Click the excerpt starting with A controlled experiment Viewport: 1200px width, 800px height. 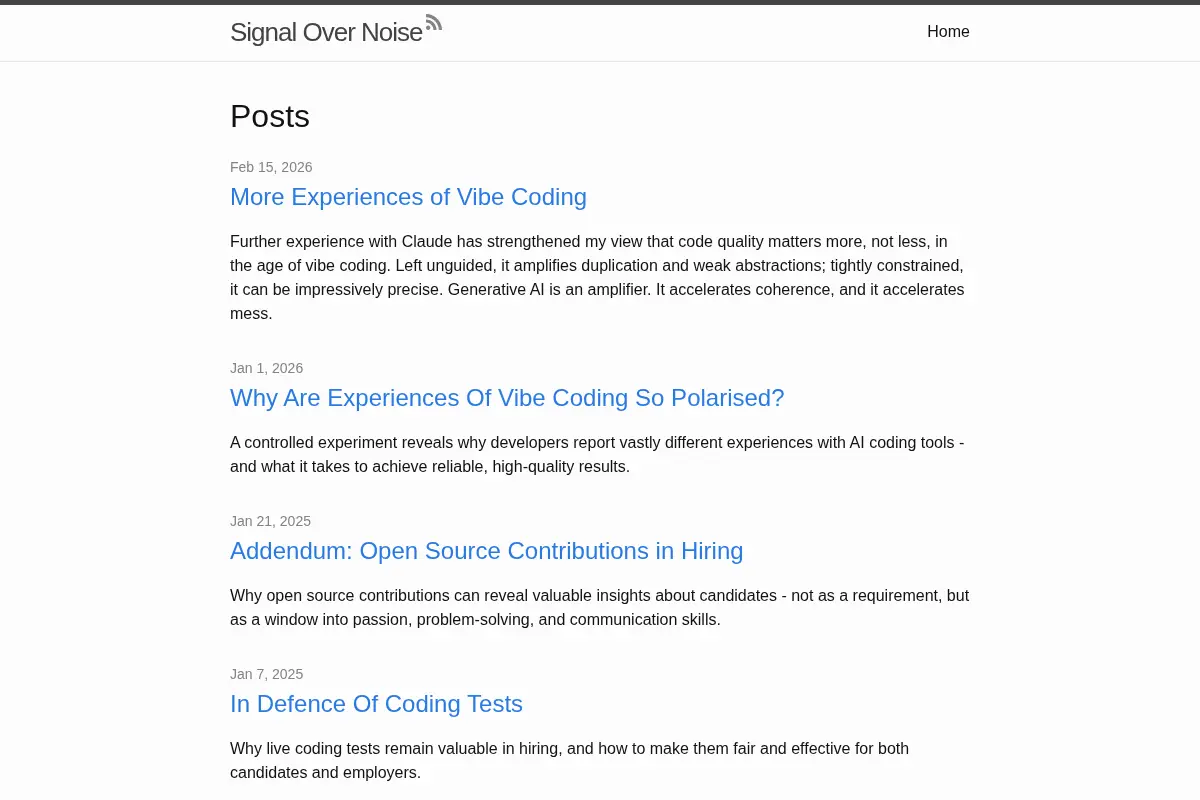tap(597, 455)
